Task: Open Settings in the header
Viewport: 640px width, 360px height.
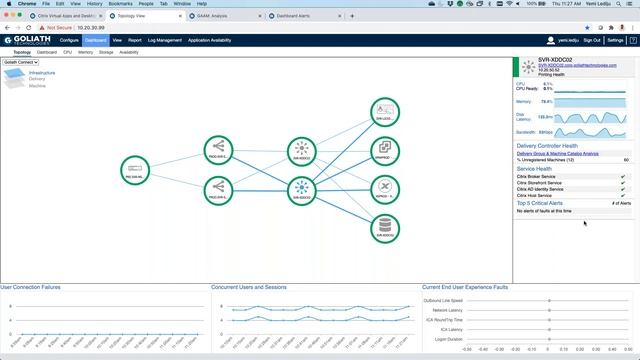Action: 615,40
